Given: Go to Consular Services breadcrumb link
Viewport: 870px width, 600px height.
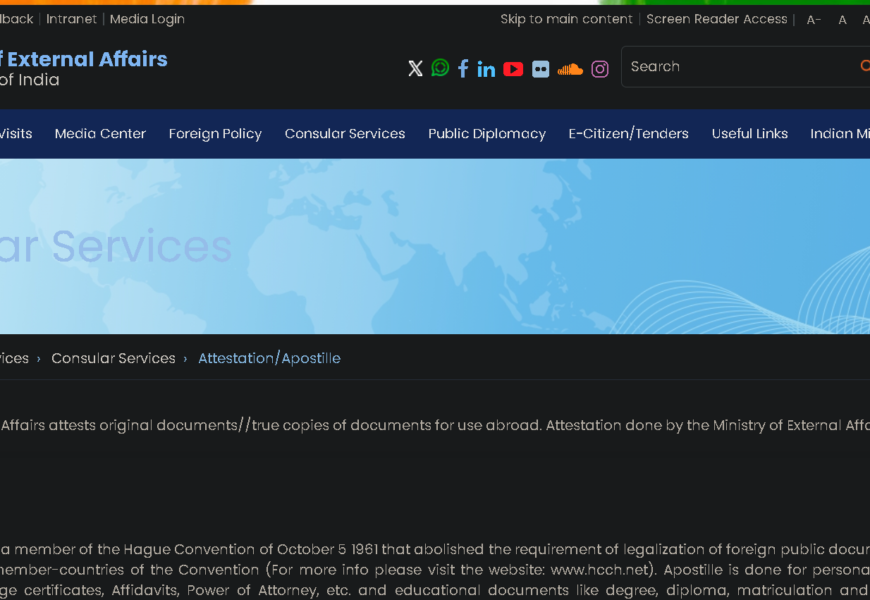Looking at the screenshot, I should (x=113, y=358).
